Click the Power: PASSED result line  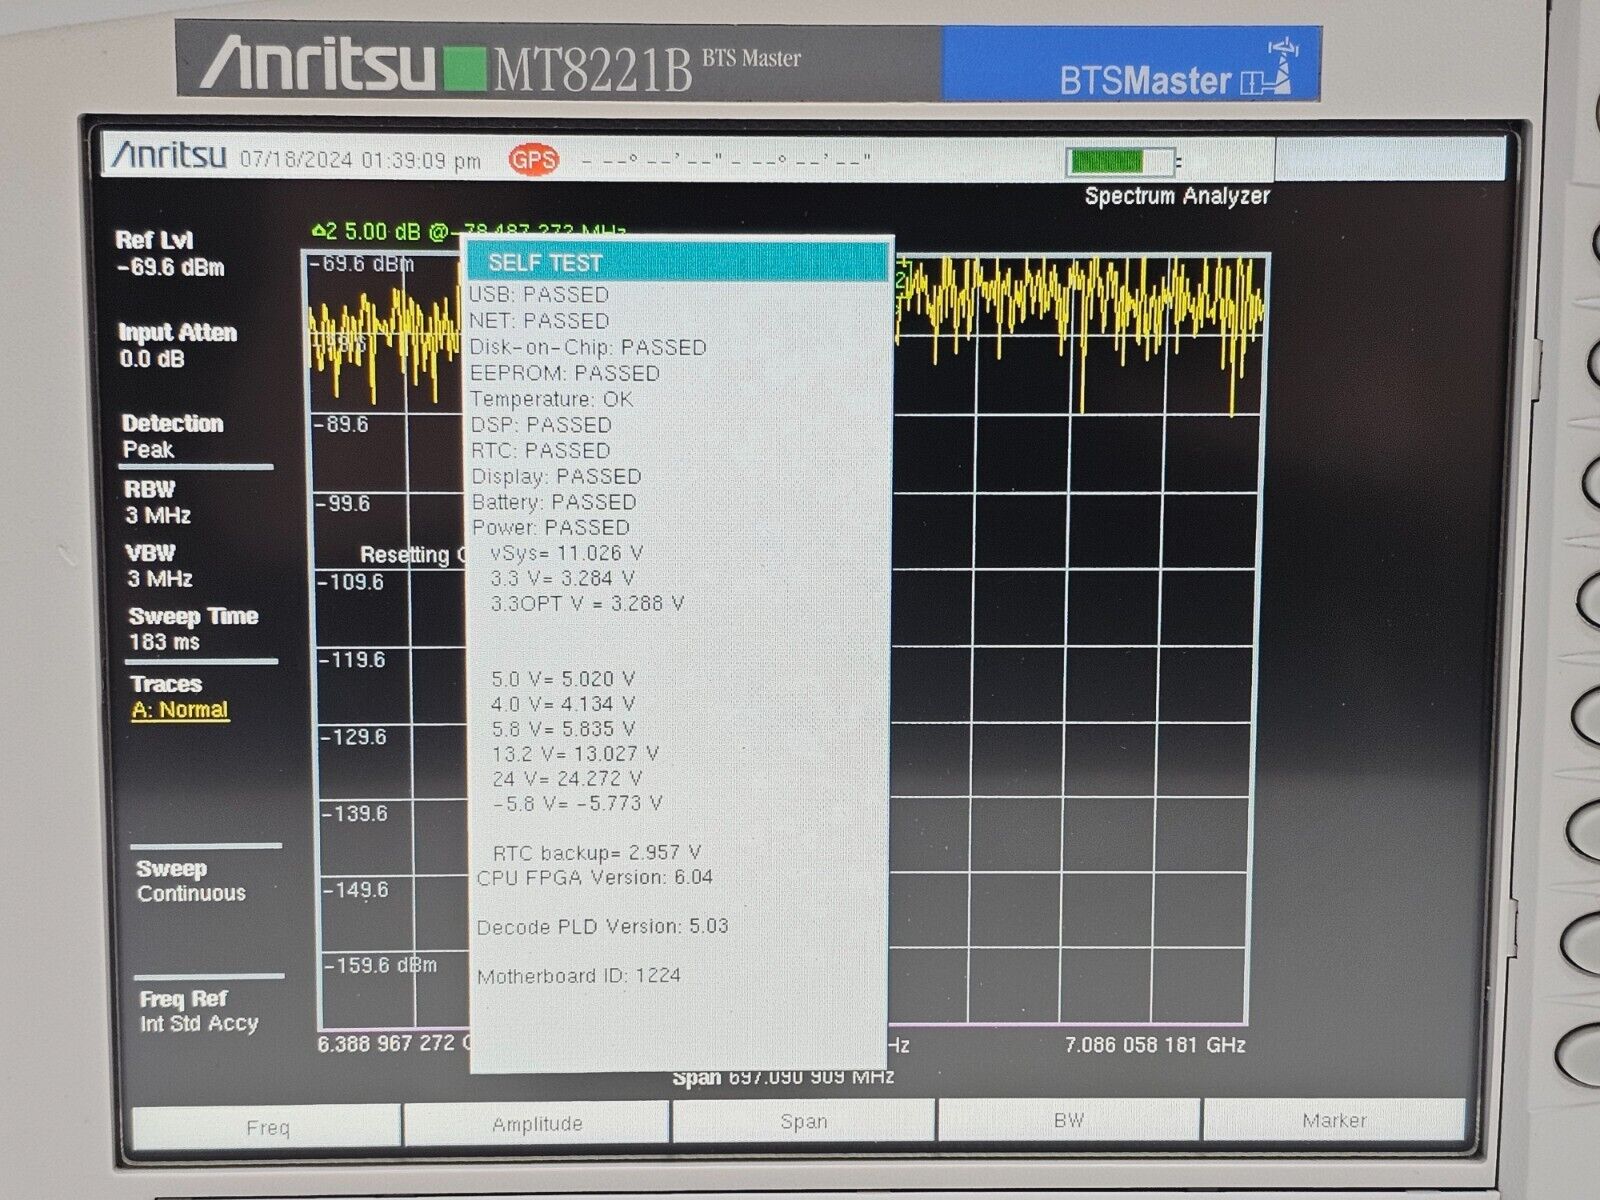pos(551,528)
